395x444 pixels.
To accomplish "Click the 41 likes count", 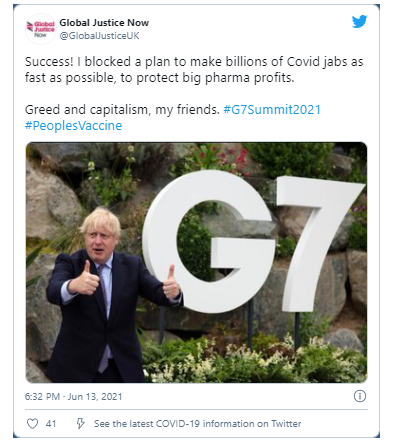I will click(51, 424).
